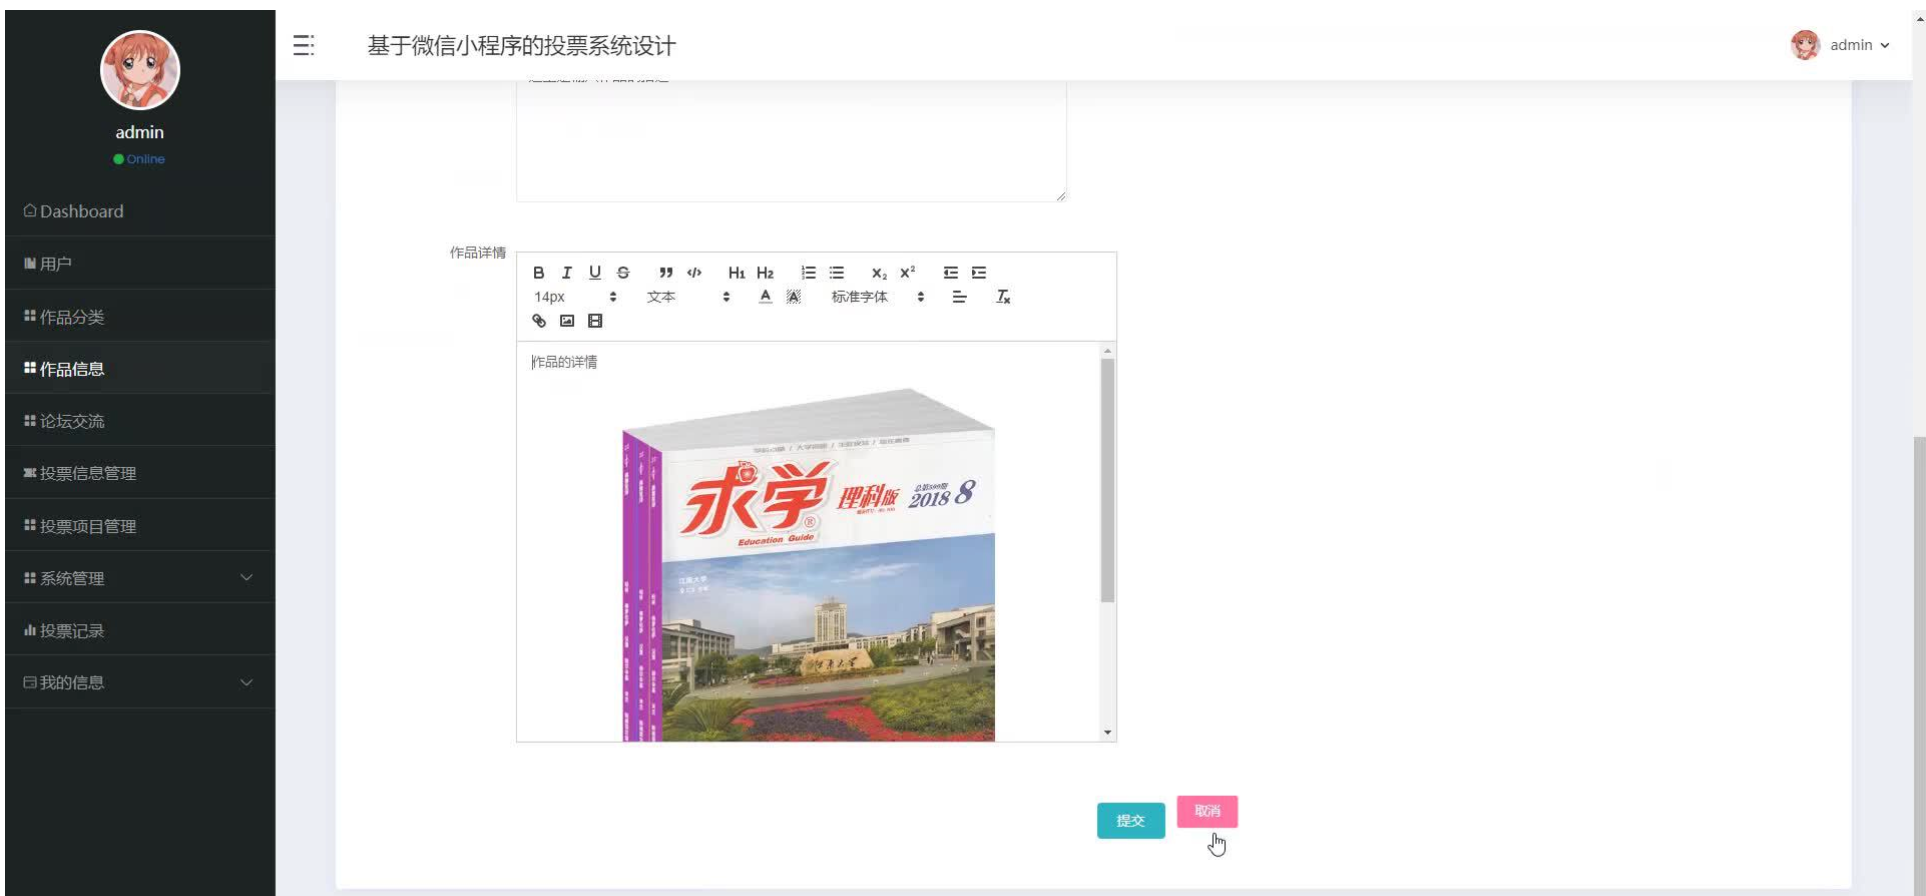This screenshot has height=896, width=1926.
Task: Click the page title 基于微信小程序的投票系统设计
Action: tap(521, 46)
